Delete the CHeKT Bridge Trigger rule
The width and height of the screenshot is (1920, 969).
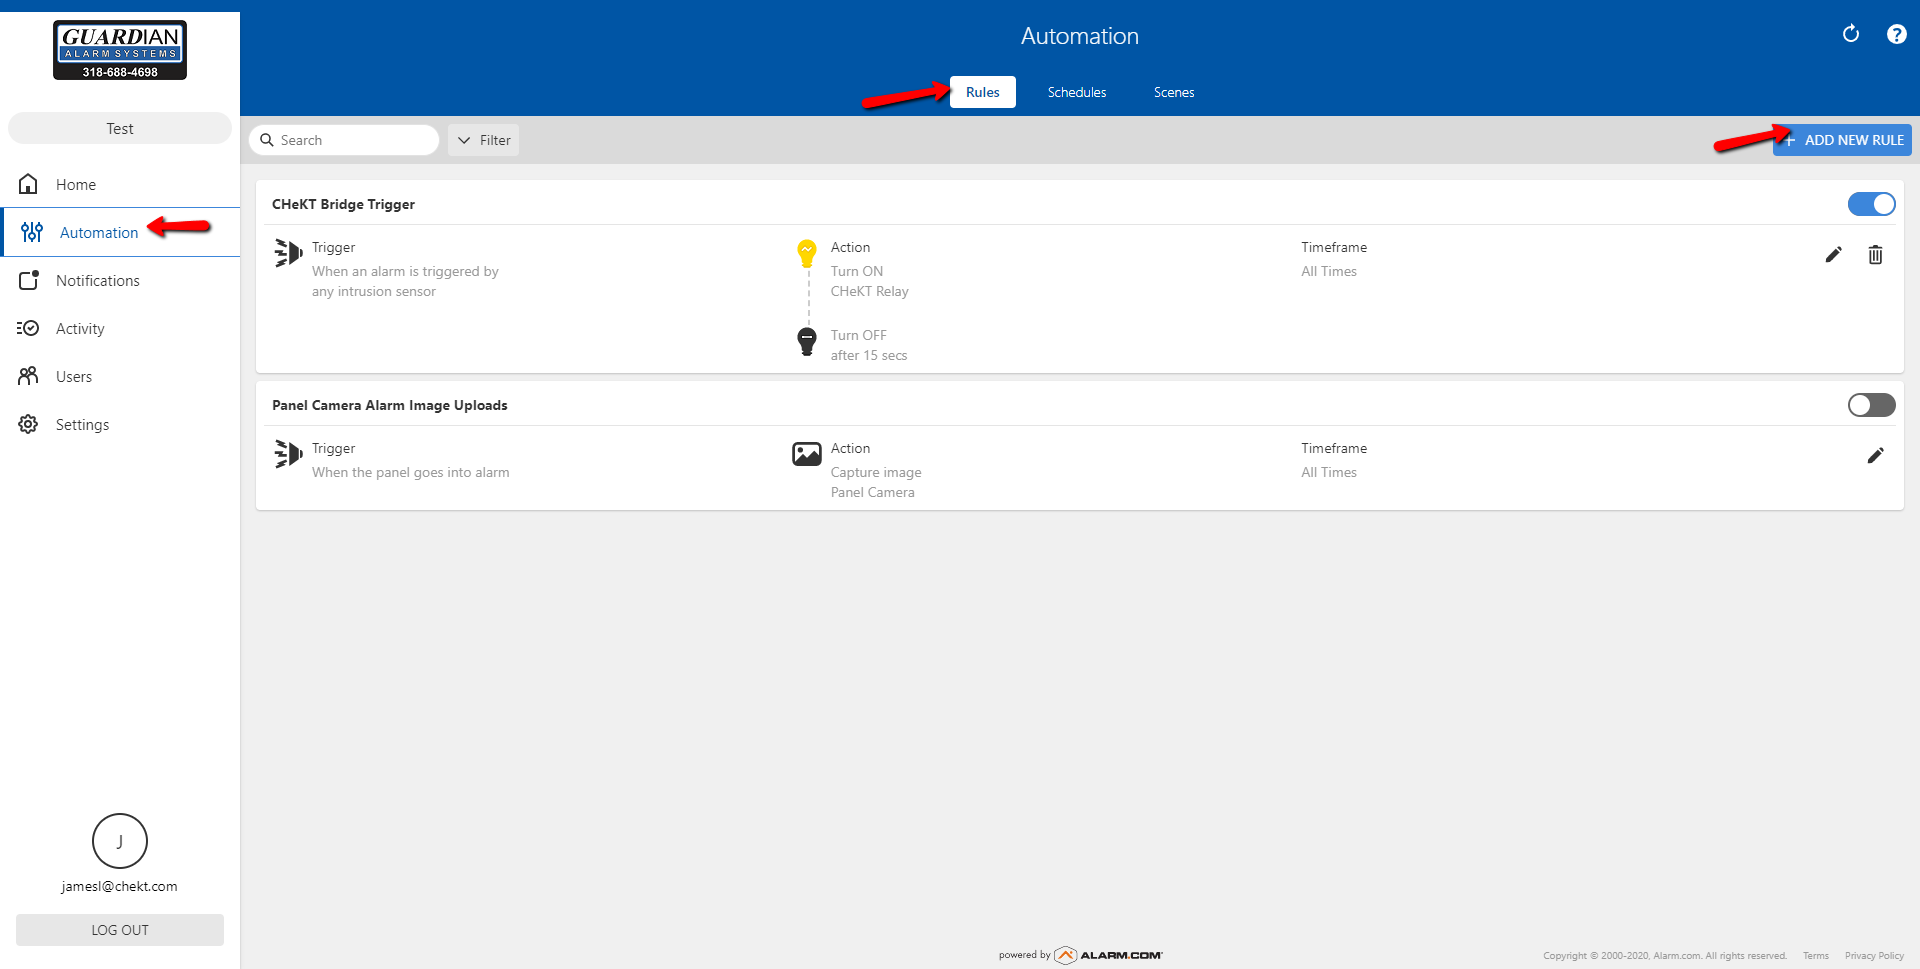point(1875,255)
